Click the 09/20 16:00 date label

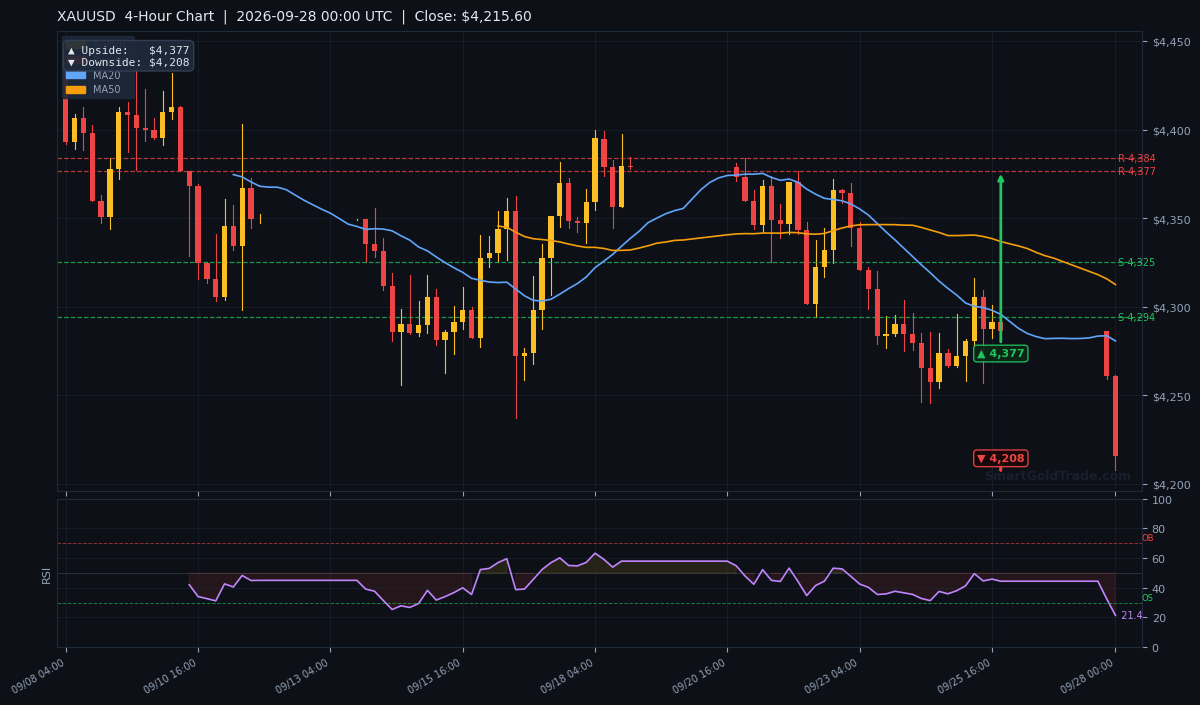click(698, 676)
